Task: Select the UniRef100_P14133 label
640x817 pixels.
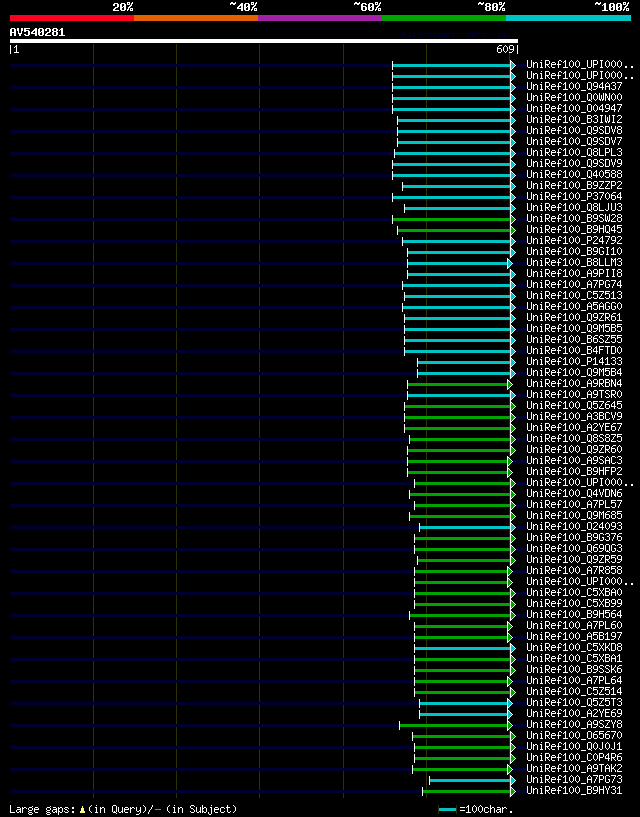Action: pyautogui.click(x=574, y=361)
